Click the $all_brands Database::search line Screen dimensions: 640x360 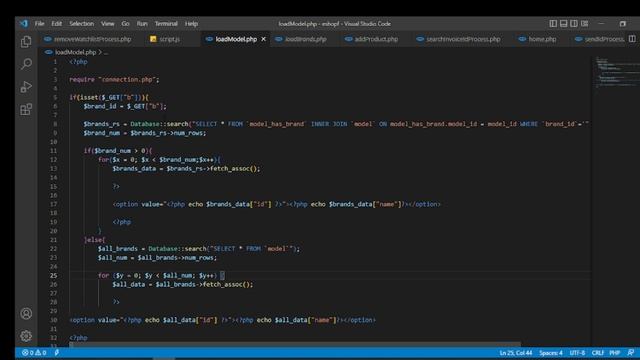coord(199,249)
